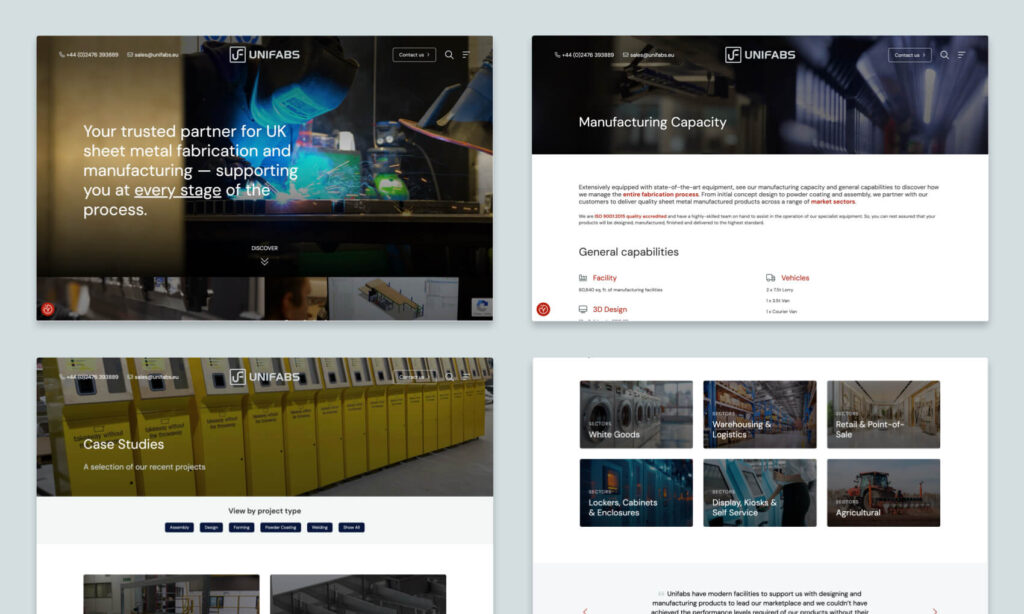
Task: Click the red badge icon on Manufacturing Capacity page
Action: point(543,309)
